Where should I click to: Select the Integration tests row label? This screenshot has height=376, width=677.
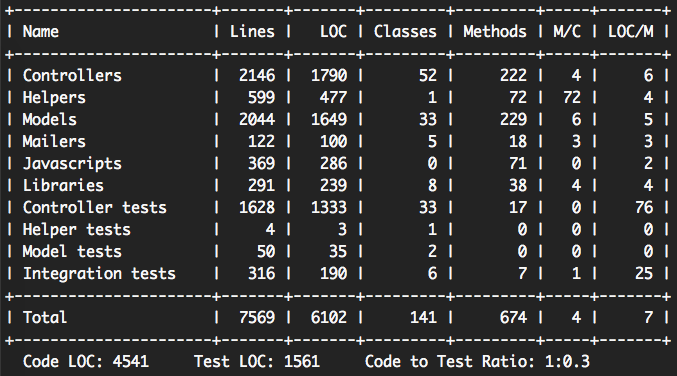99,274
